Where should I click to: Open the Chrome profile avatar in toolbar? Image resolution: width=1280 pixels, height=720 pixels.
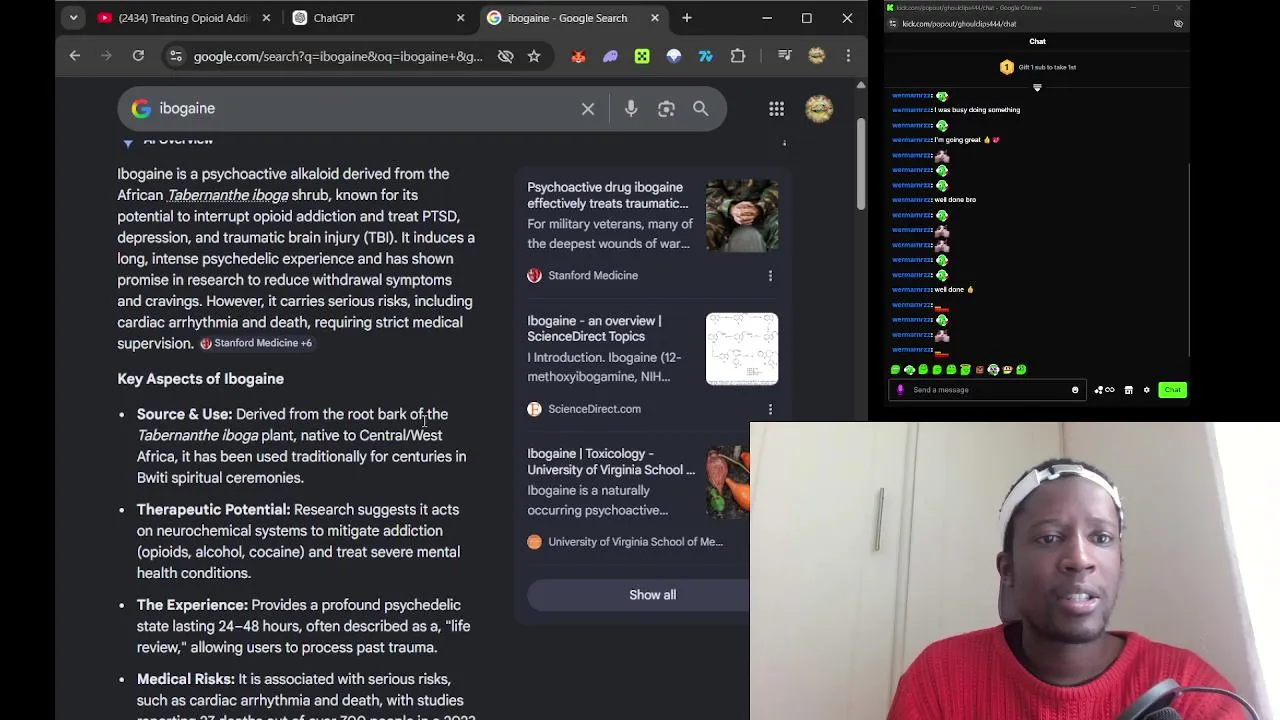coord(817,56)
